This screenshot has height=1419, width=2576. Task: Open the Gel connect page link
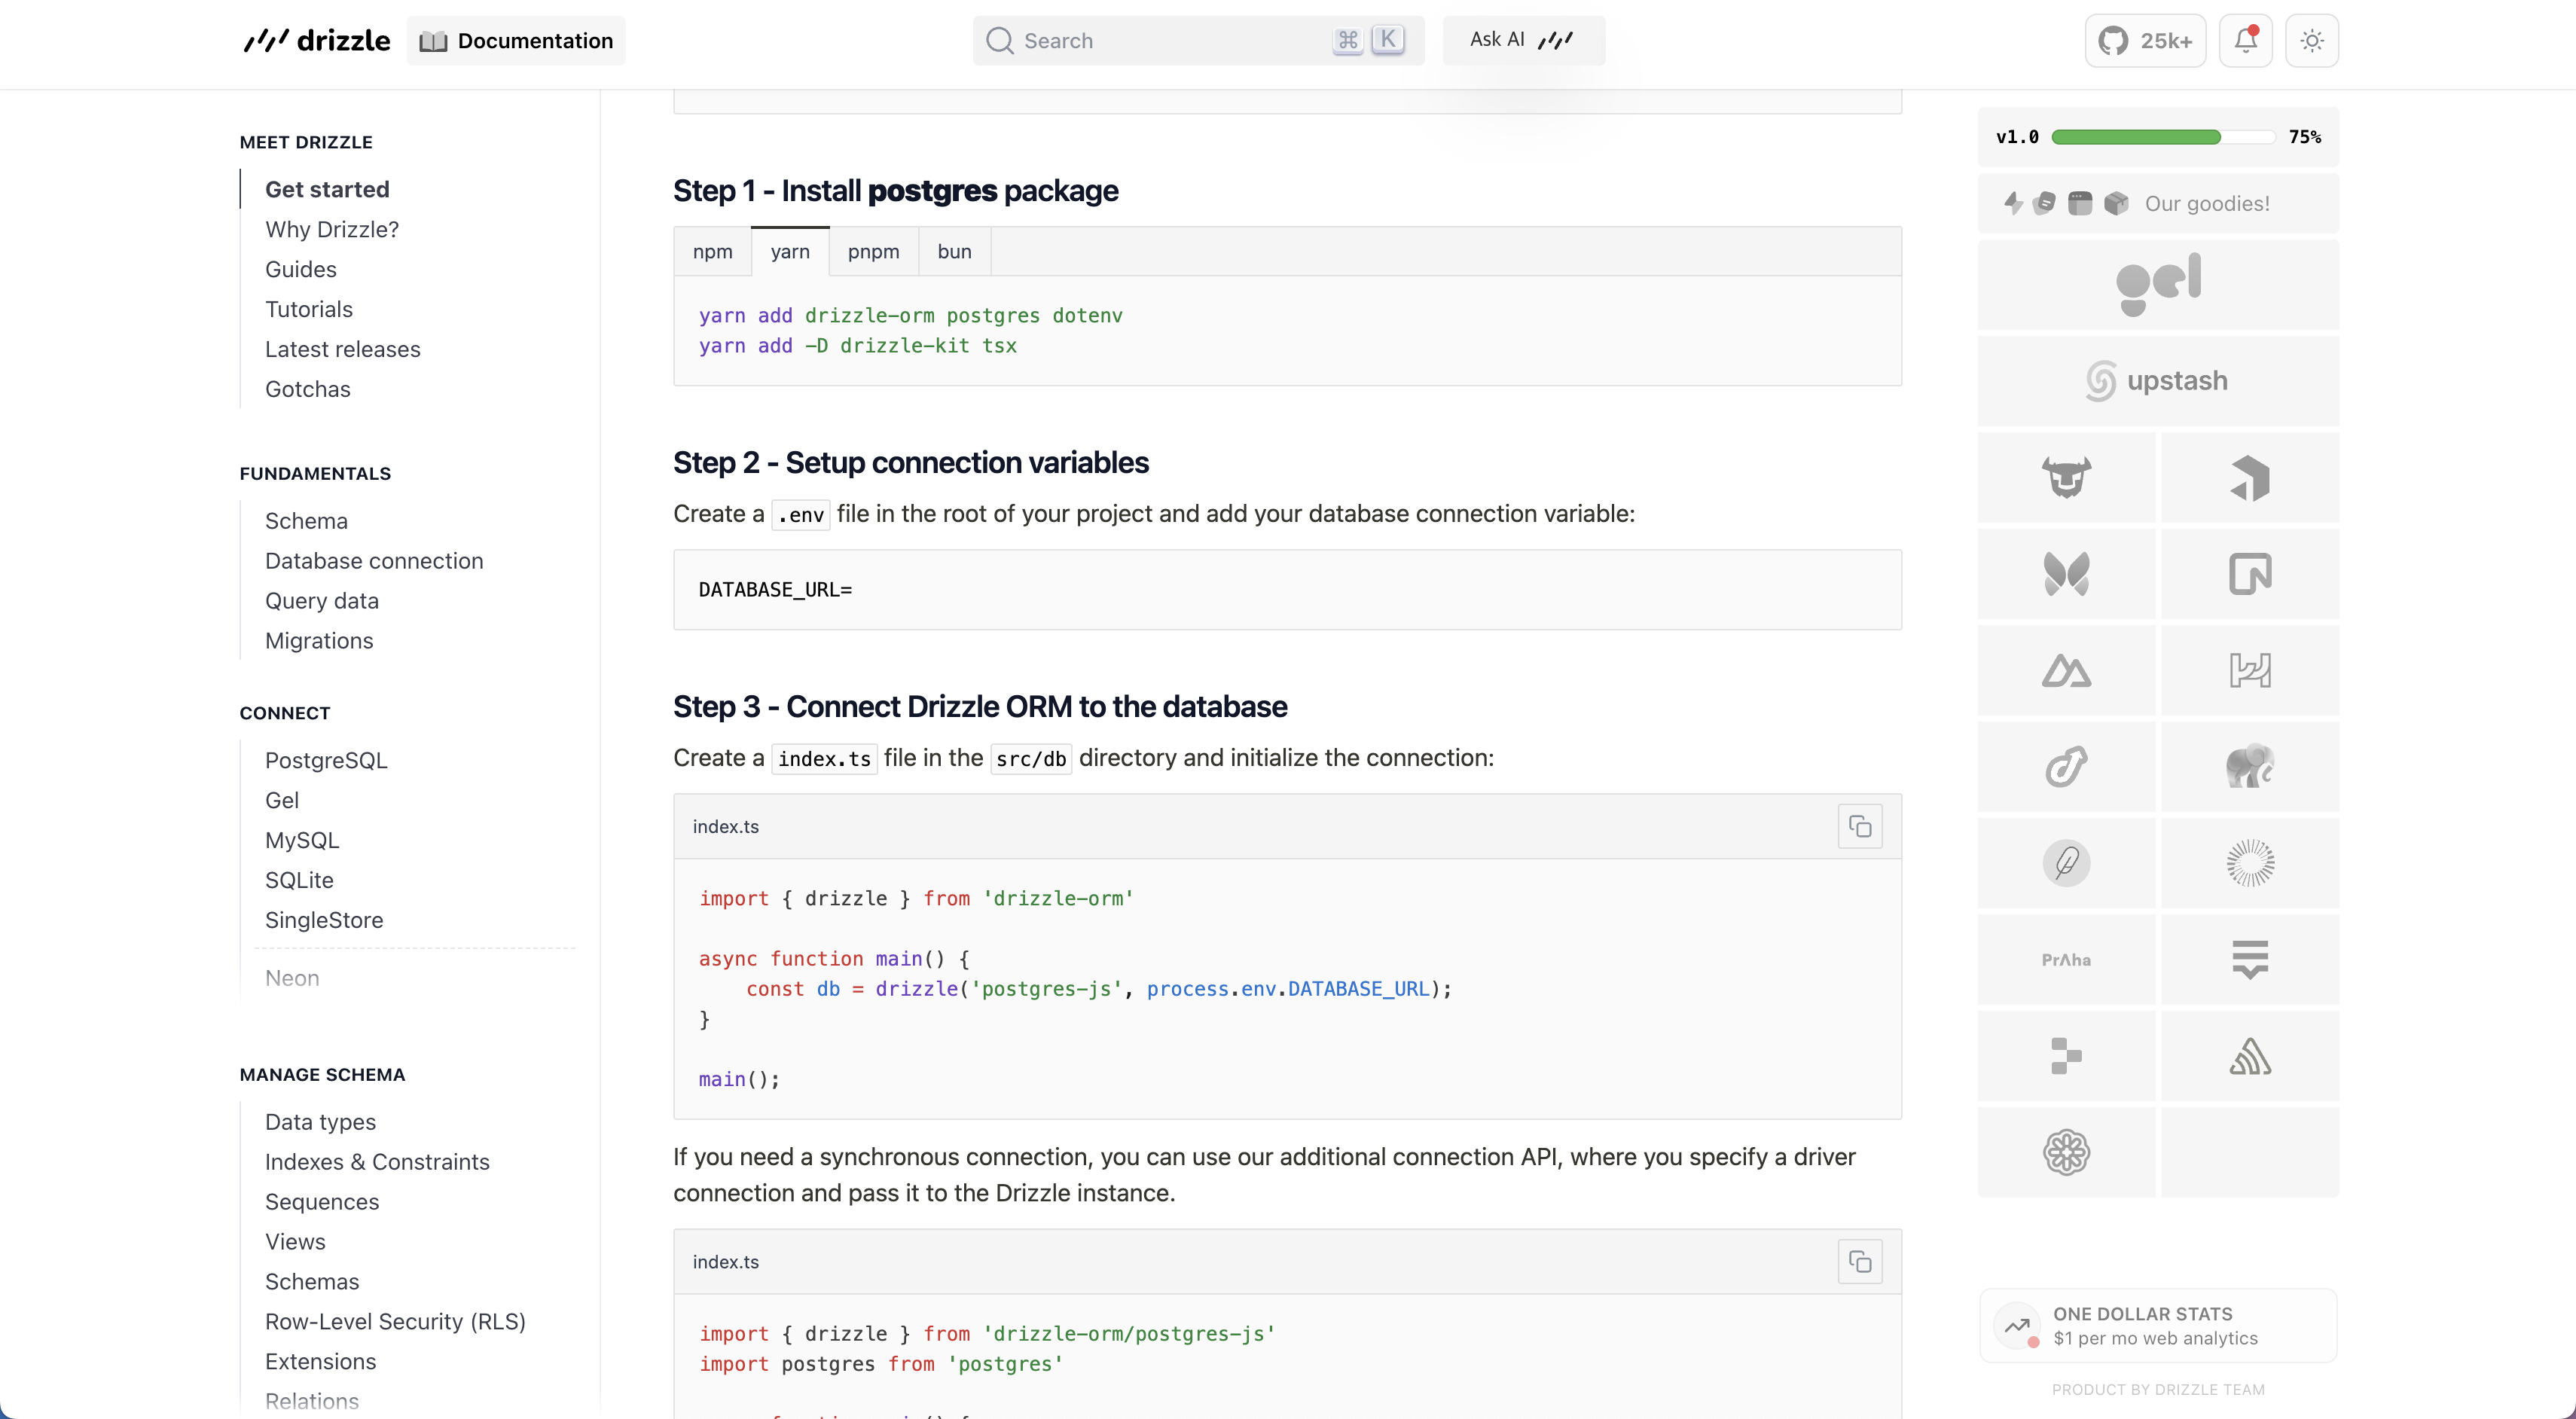(x=282, y=800)
